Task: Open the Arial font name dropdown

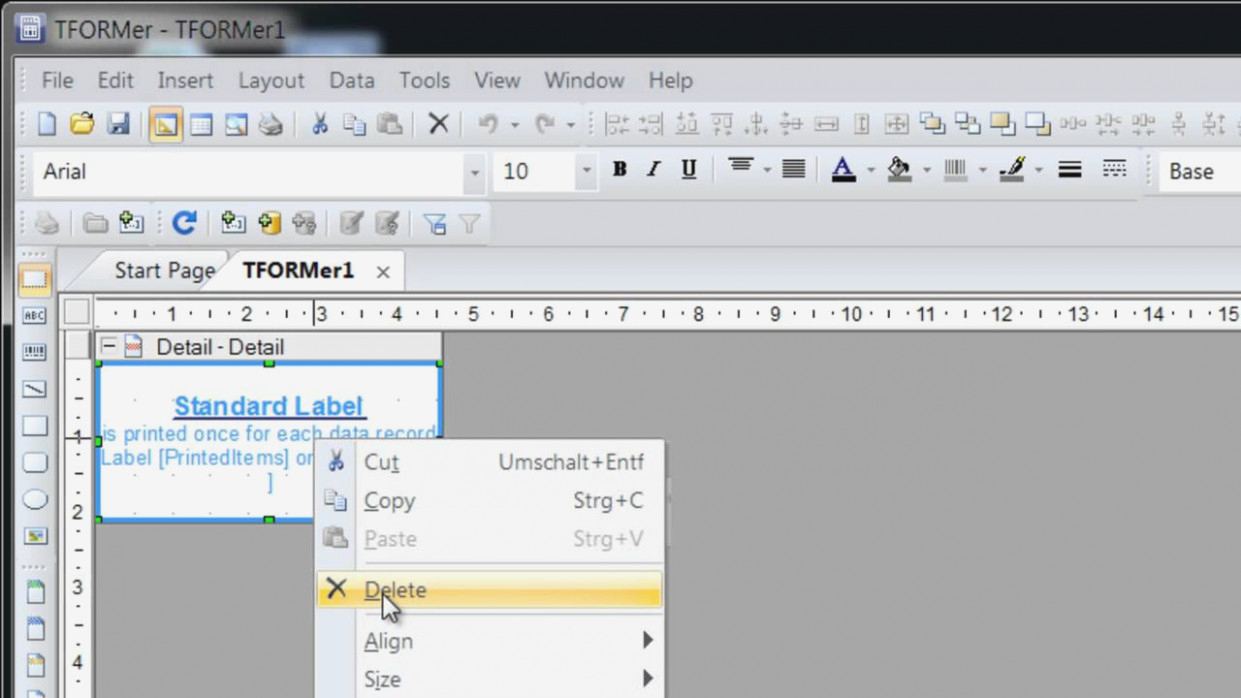Action: (x=475, y=172)
